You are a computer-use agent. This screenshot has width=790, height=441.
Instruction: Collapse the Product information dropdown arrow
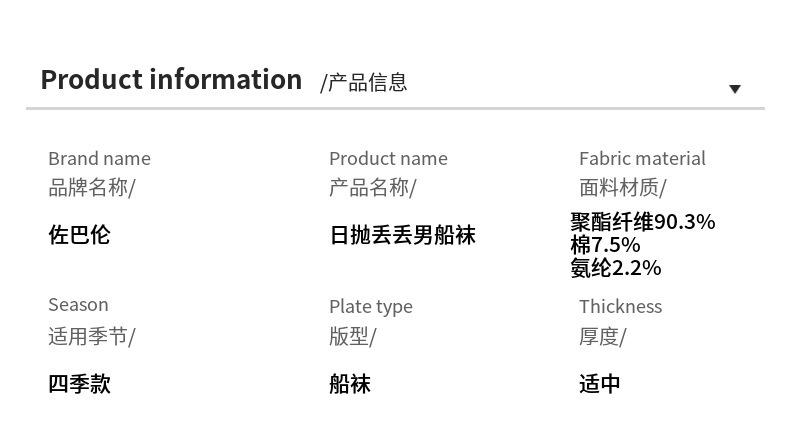pos(735,89)
